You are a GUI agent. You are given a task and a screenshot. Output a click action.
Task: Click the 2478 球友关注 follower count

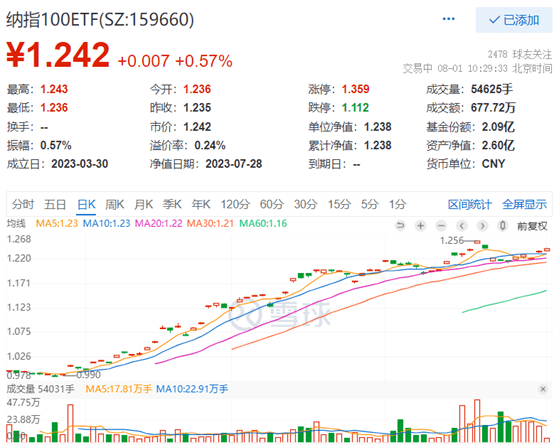point(520,54)
